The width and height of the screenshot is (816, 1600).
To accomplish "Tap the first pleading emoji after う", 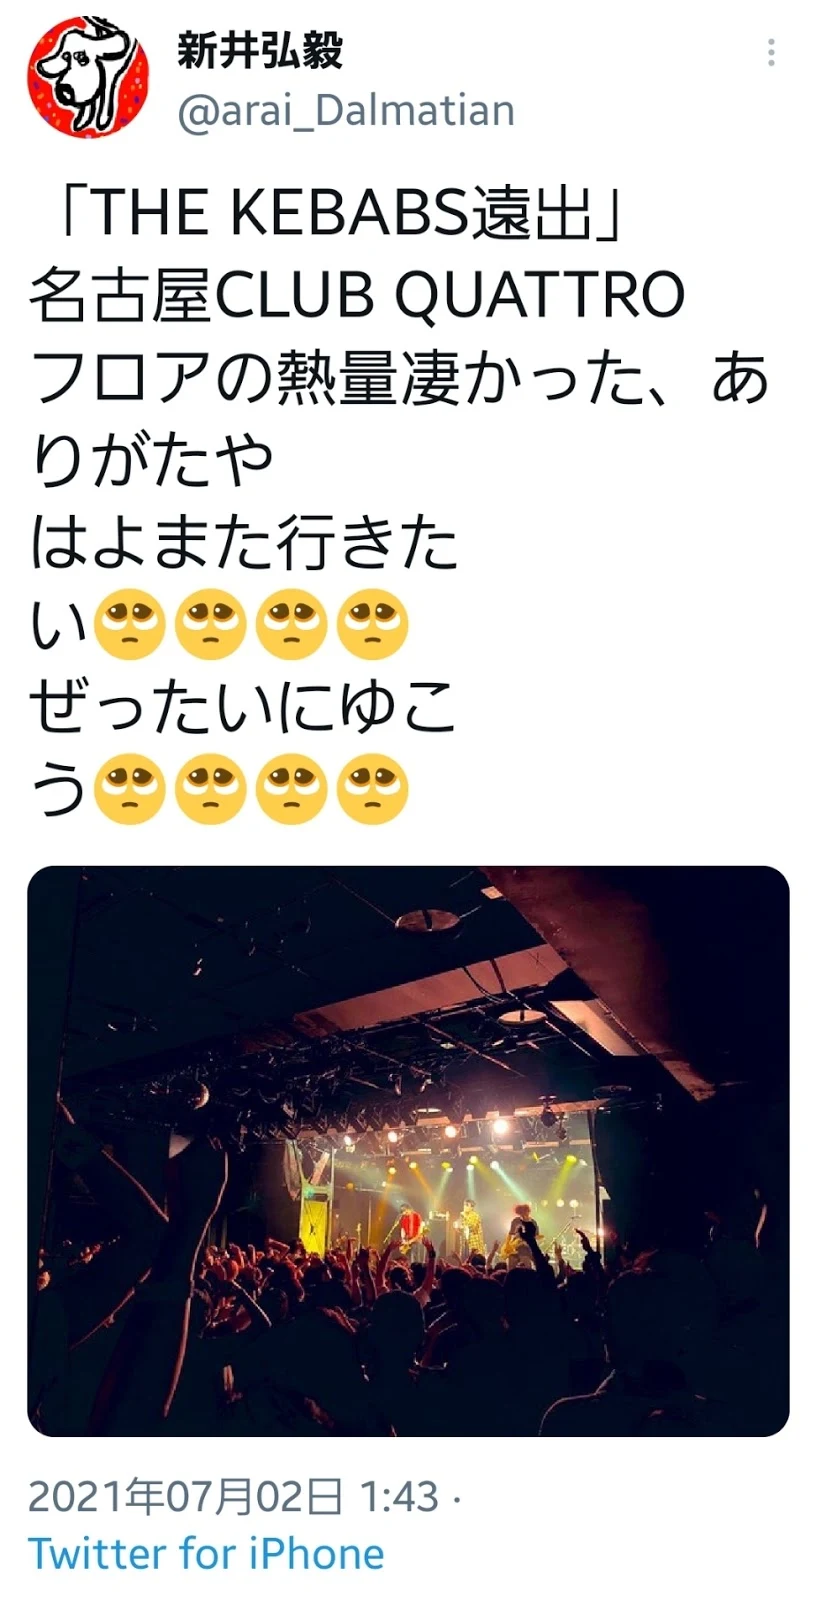I will pos(129,789).
